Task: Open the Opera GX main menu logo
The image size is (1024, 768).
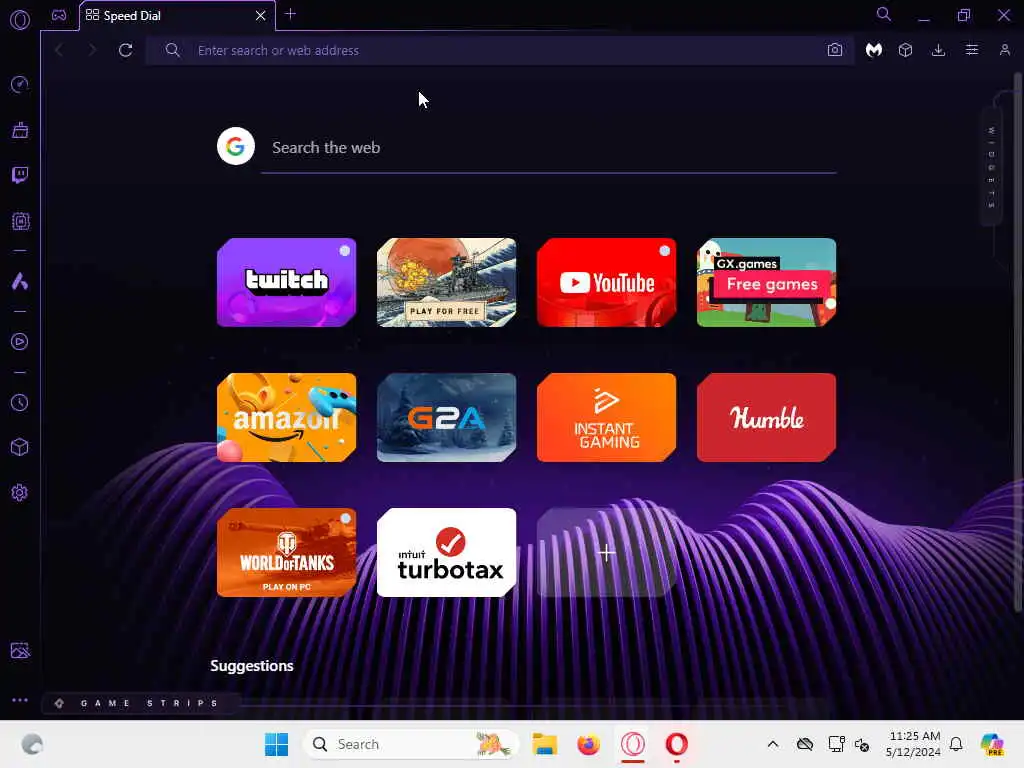Action: (x=20, y=20)
